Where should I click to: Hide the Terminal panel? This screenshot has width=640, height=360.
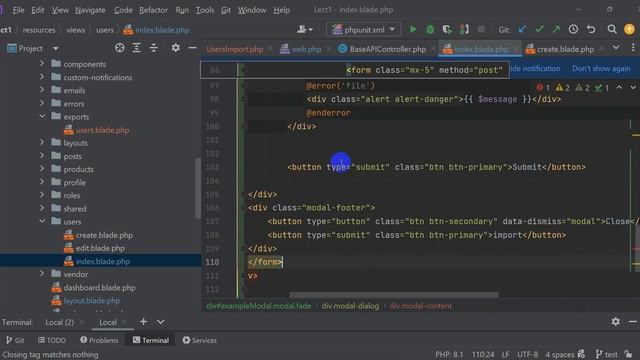(632, 322)
